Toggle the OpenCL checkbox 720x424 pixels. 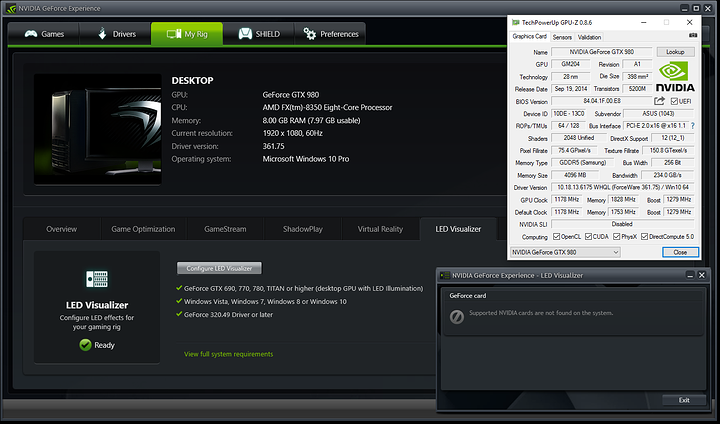click(558, 237)
